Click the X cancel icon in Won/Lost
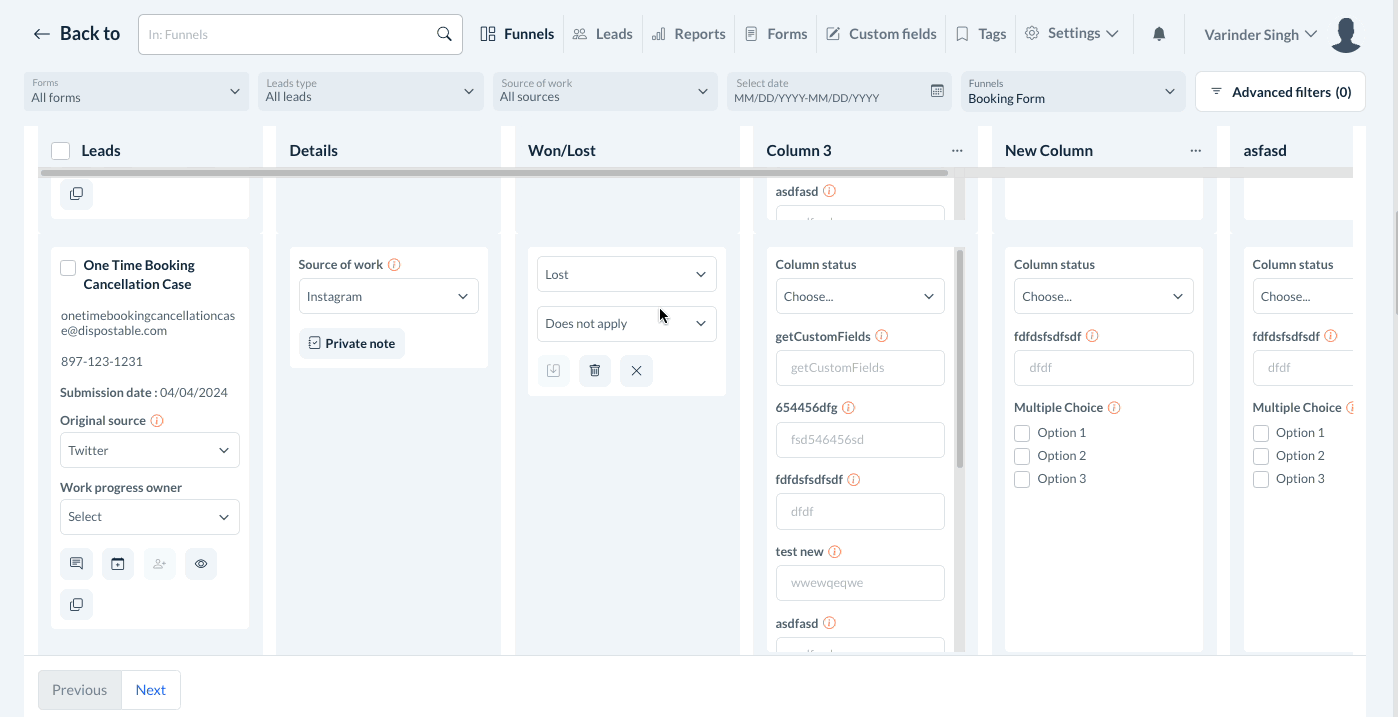Viewport: 1398px width, 717px height. point(636,371)
